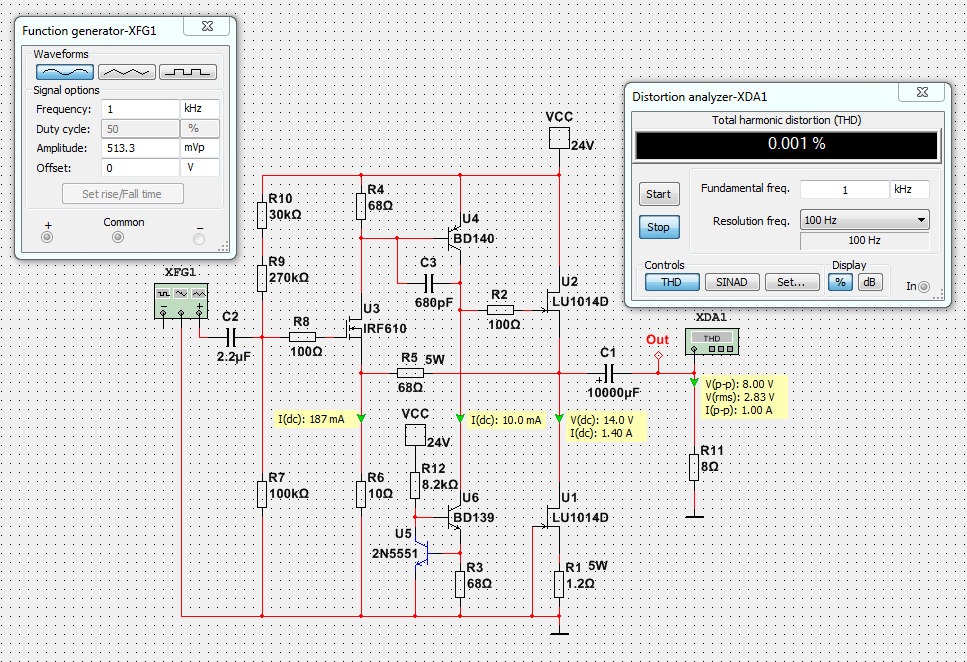Screen dimensions: 967x662
Task: Select the top VCC 24V source
Action: coord(559,138)
